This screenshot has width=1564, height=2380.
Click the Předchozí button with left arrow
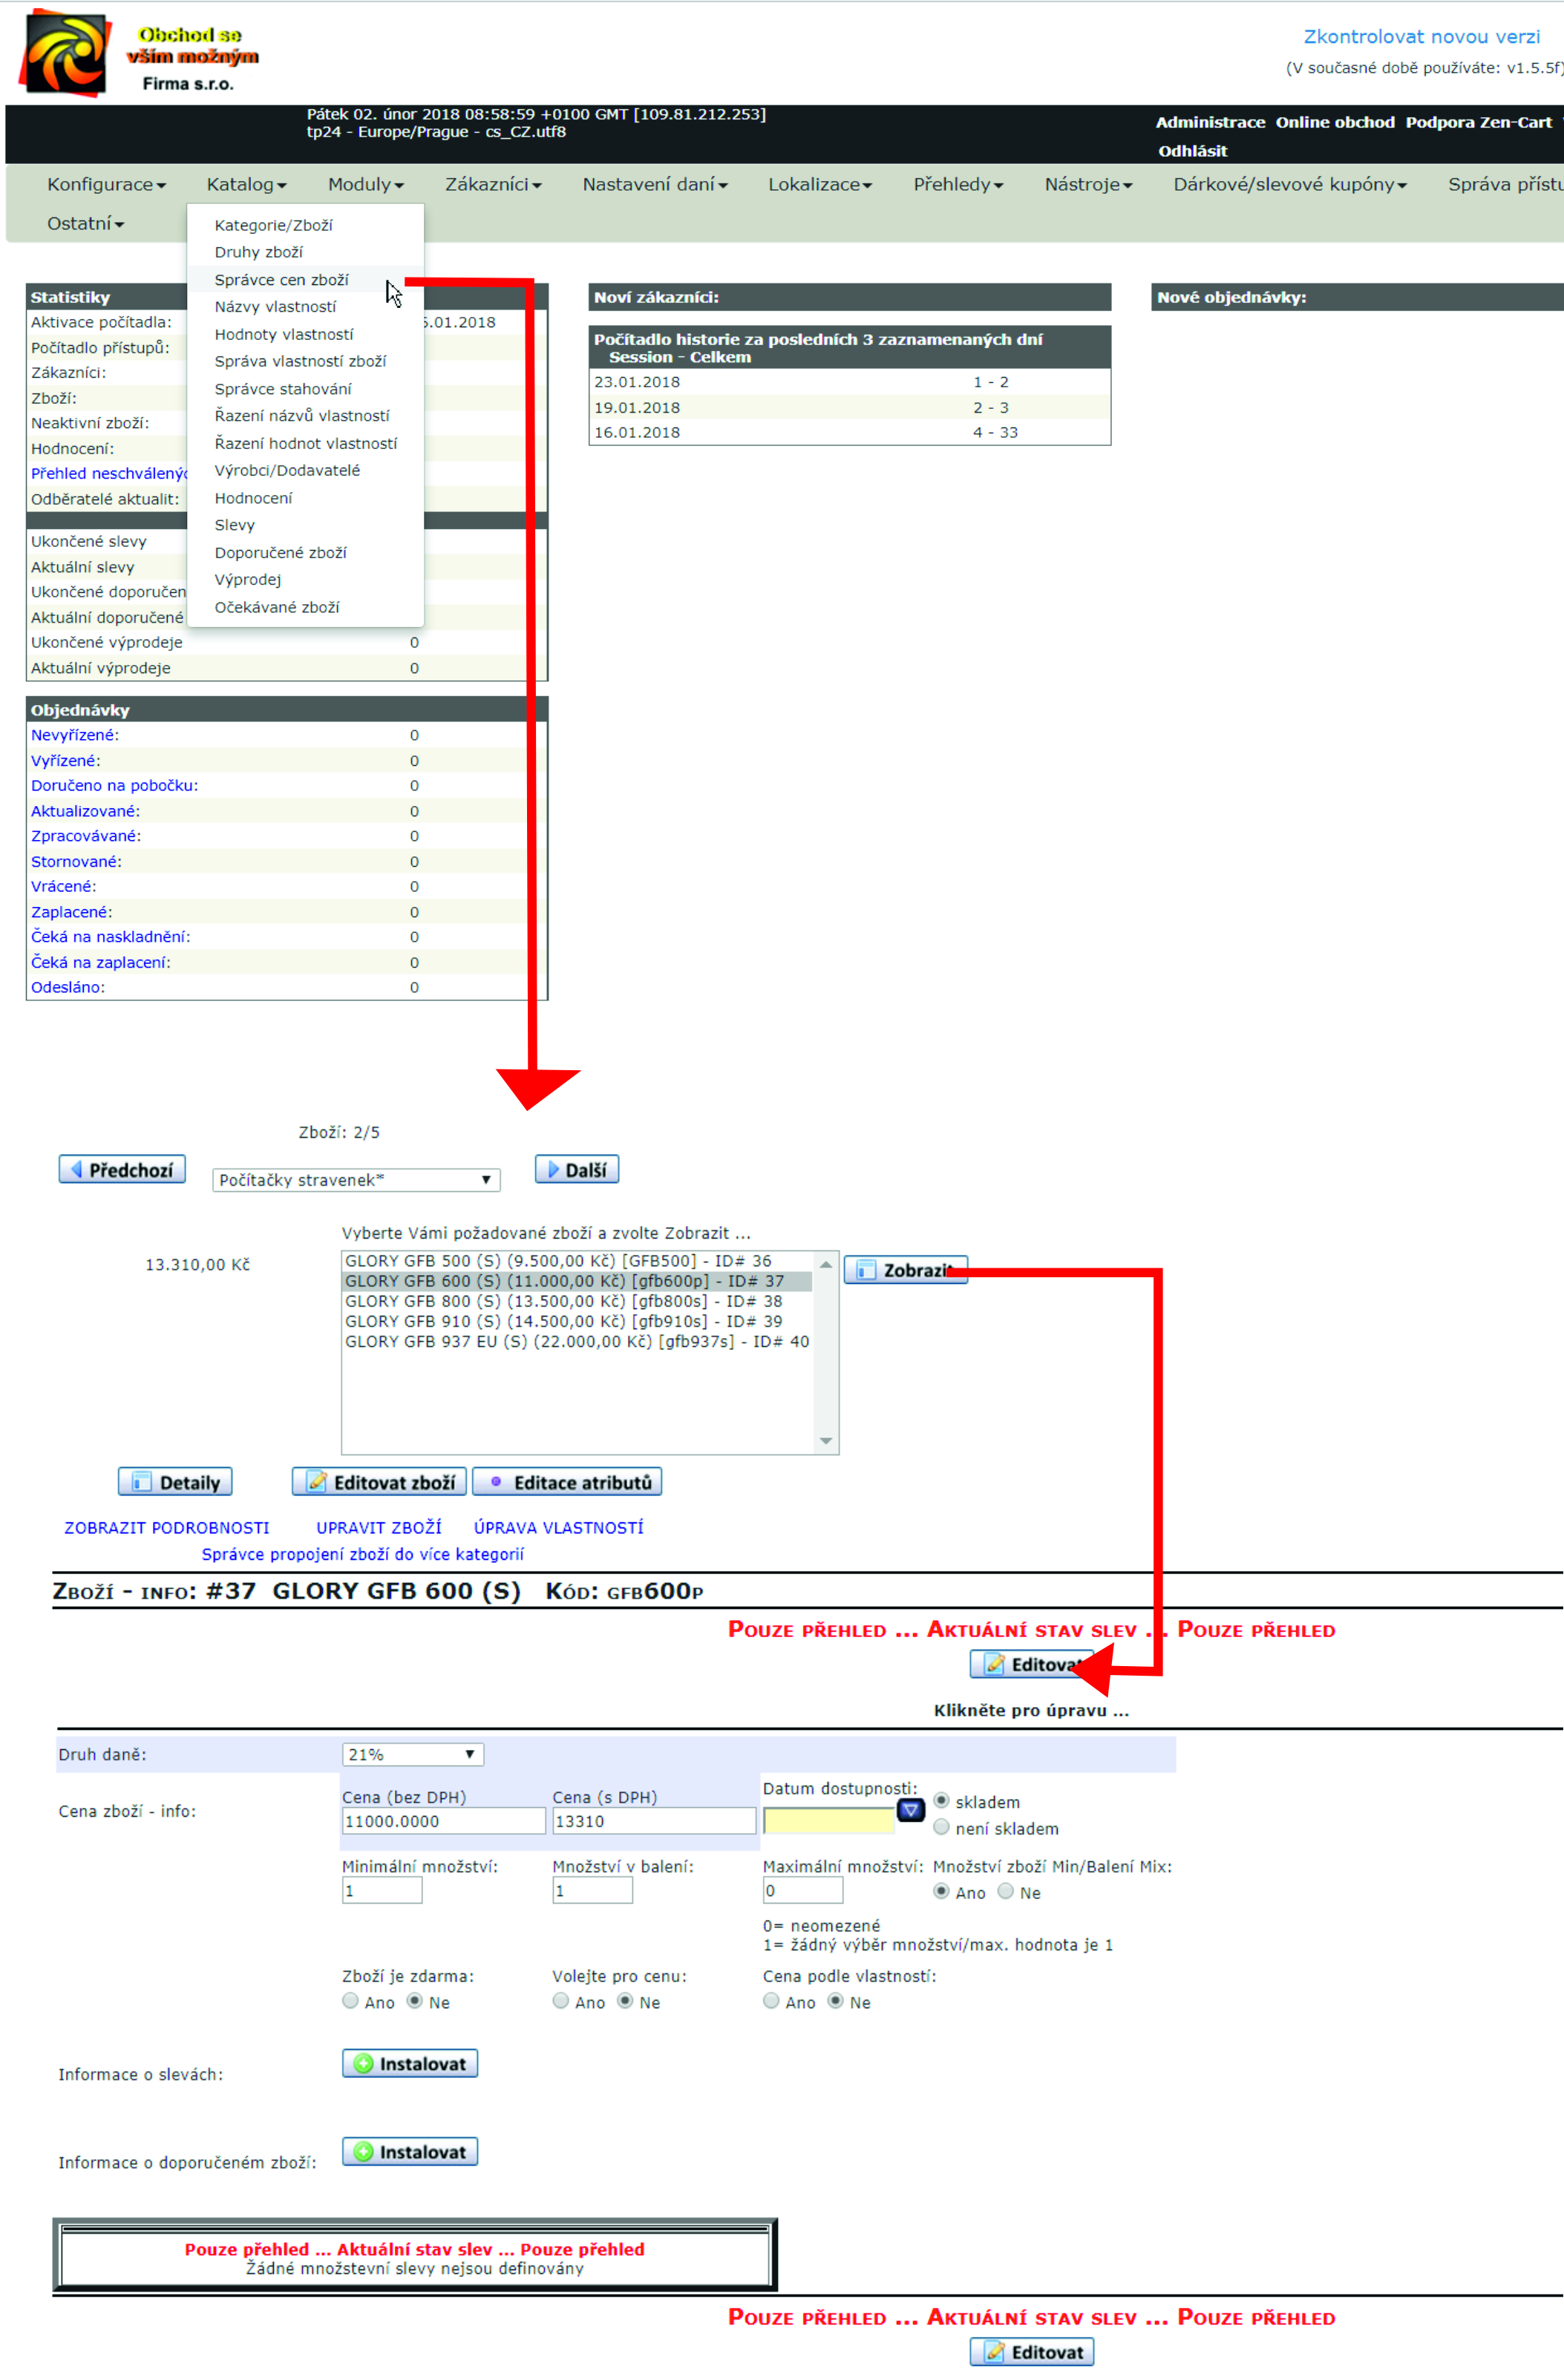click(x=122, y=1169)
